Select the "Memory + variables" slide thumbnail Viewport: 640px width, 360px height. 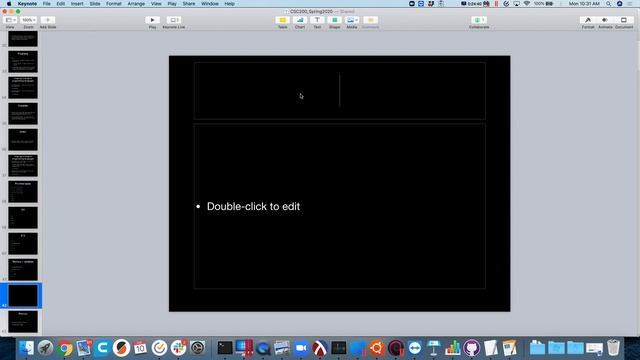pos(23,269)
